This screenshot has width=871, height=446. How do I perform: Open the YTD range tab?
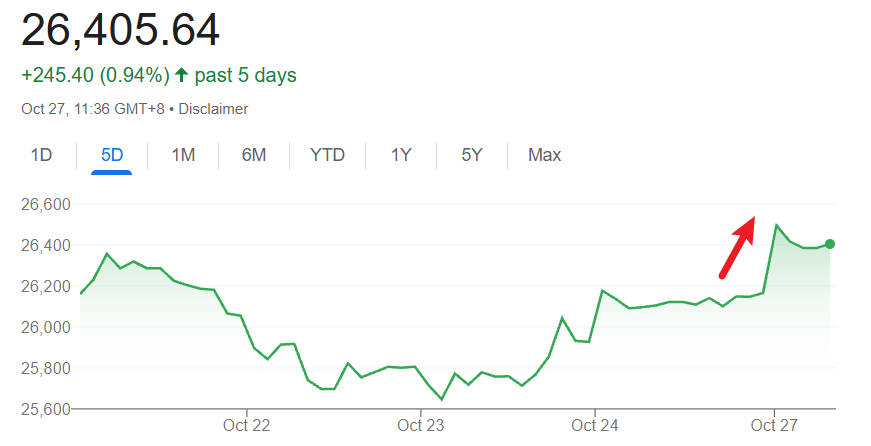coord(327,155)
